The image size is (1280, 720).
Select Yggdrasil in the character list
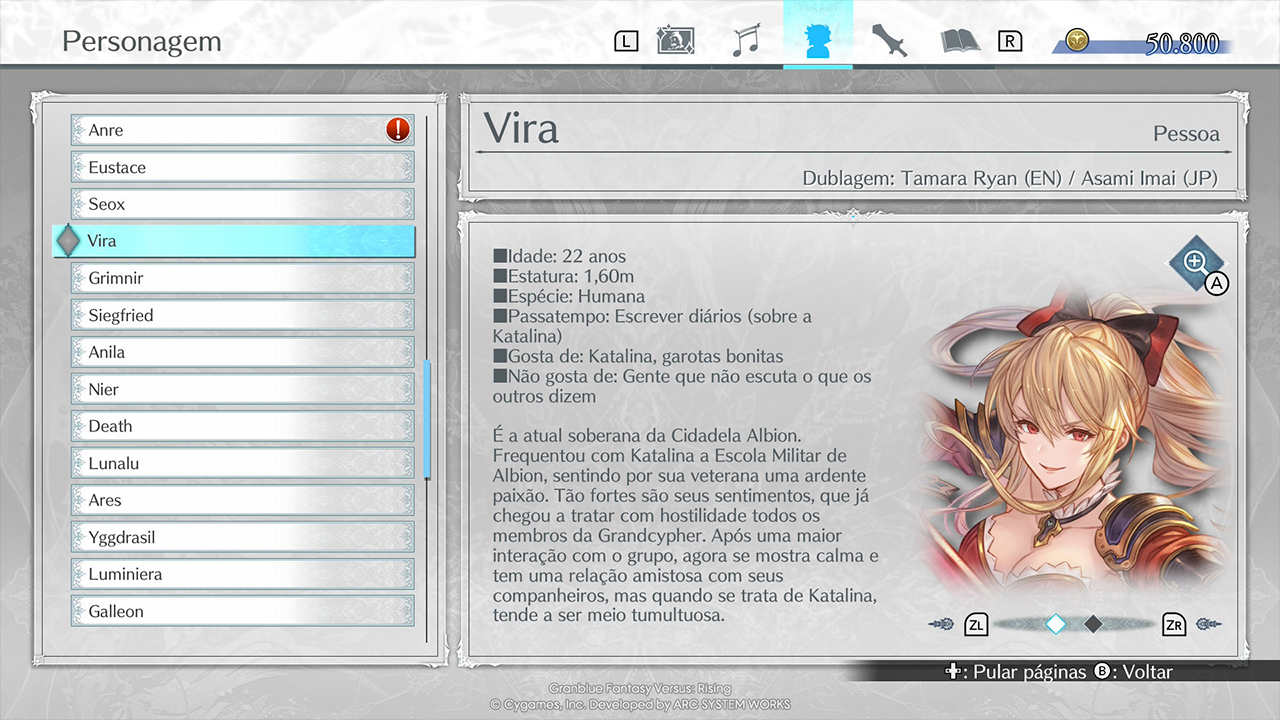tap(242, 537)
